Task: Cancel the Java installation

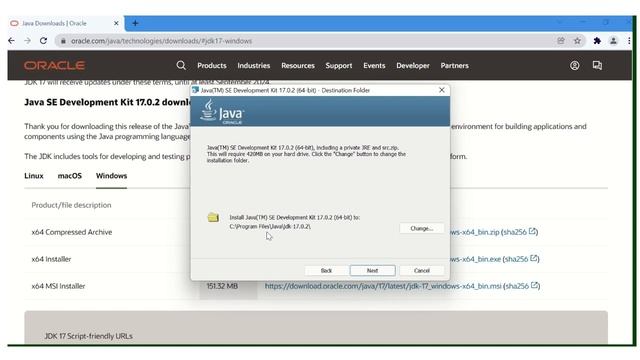Action: 422,270
